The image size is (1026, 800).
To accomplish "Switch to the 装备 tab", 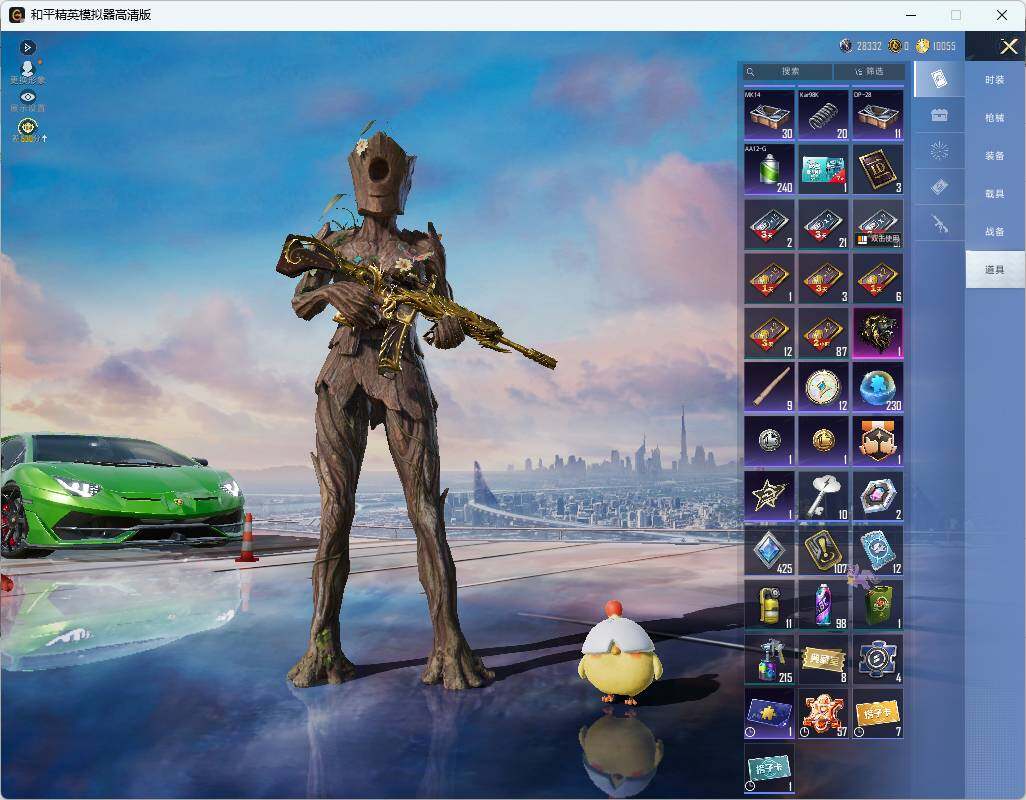I will point(995,156).
